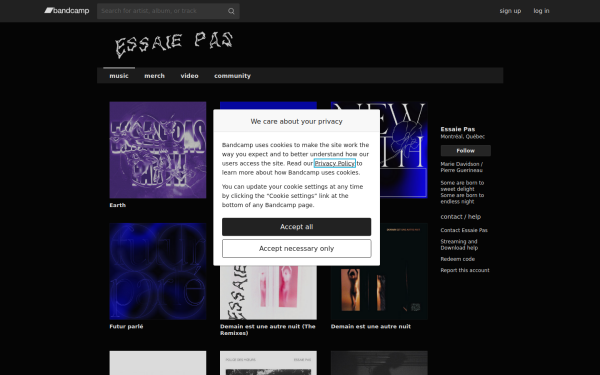Accept necessary cookies only

pyautogui.click(x=297, y=249)
